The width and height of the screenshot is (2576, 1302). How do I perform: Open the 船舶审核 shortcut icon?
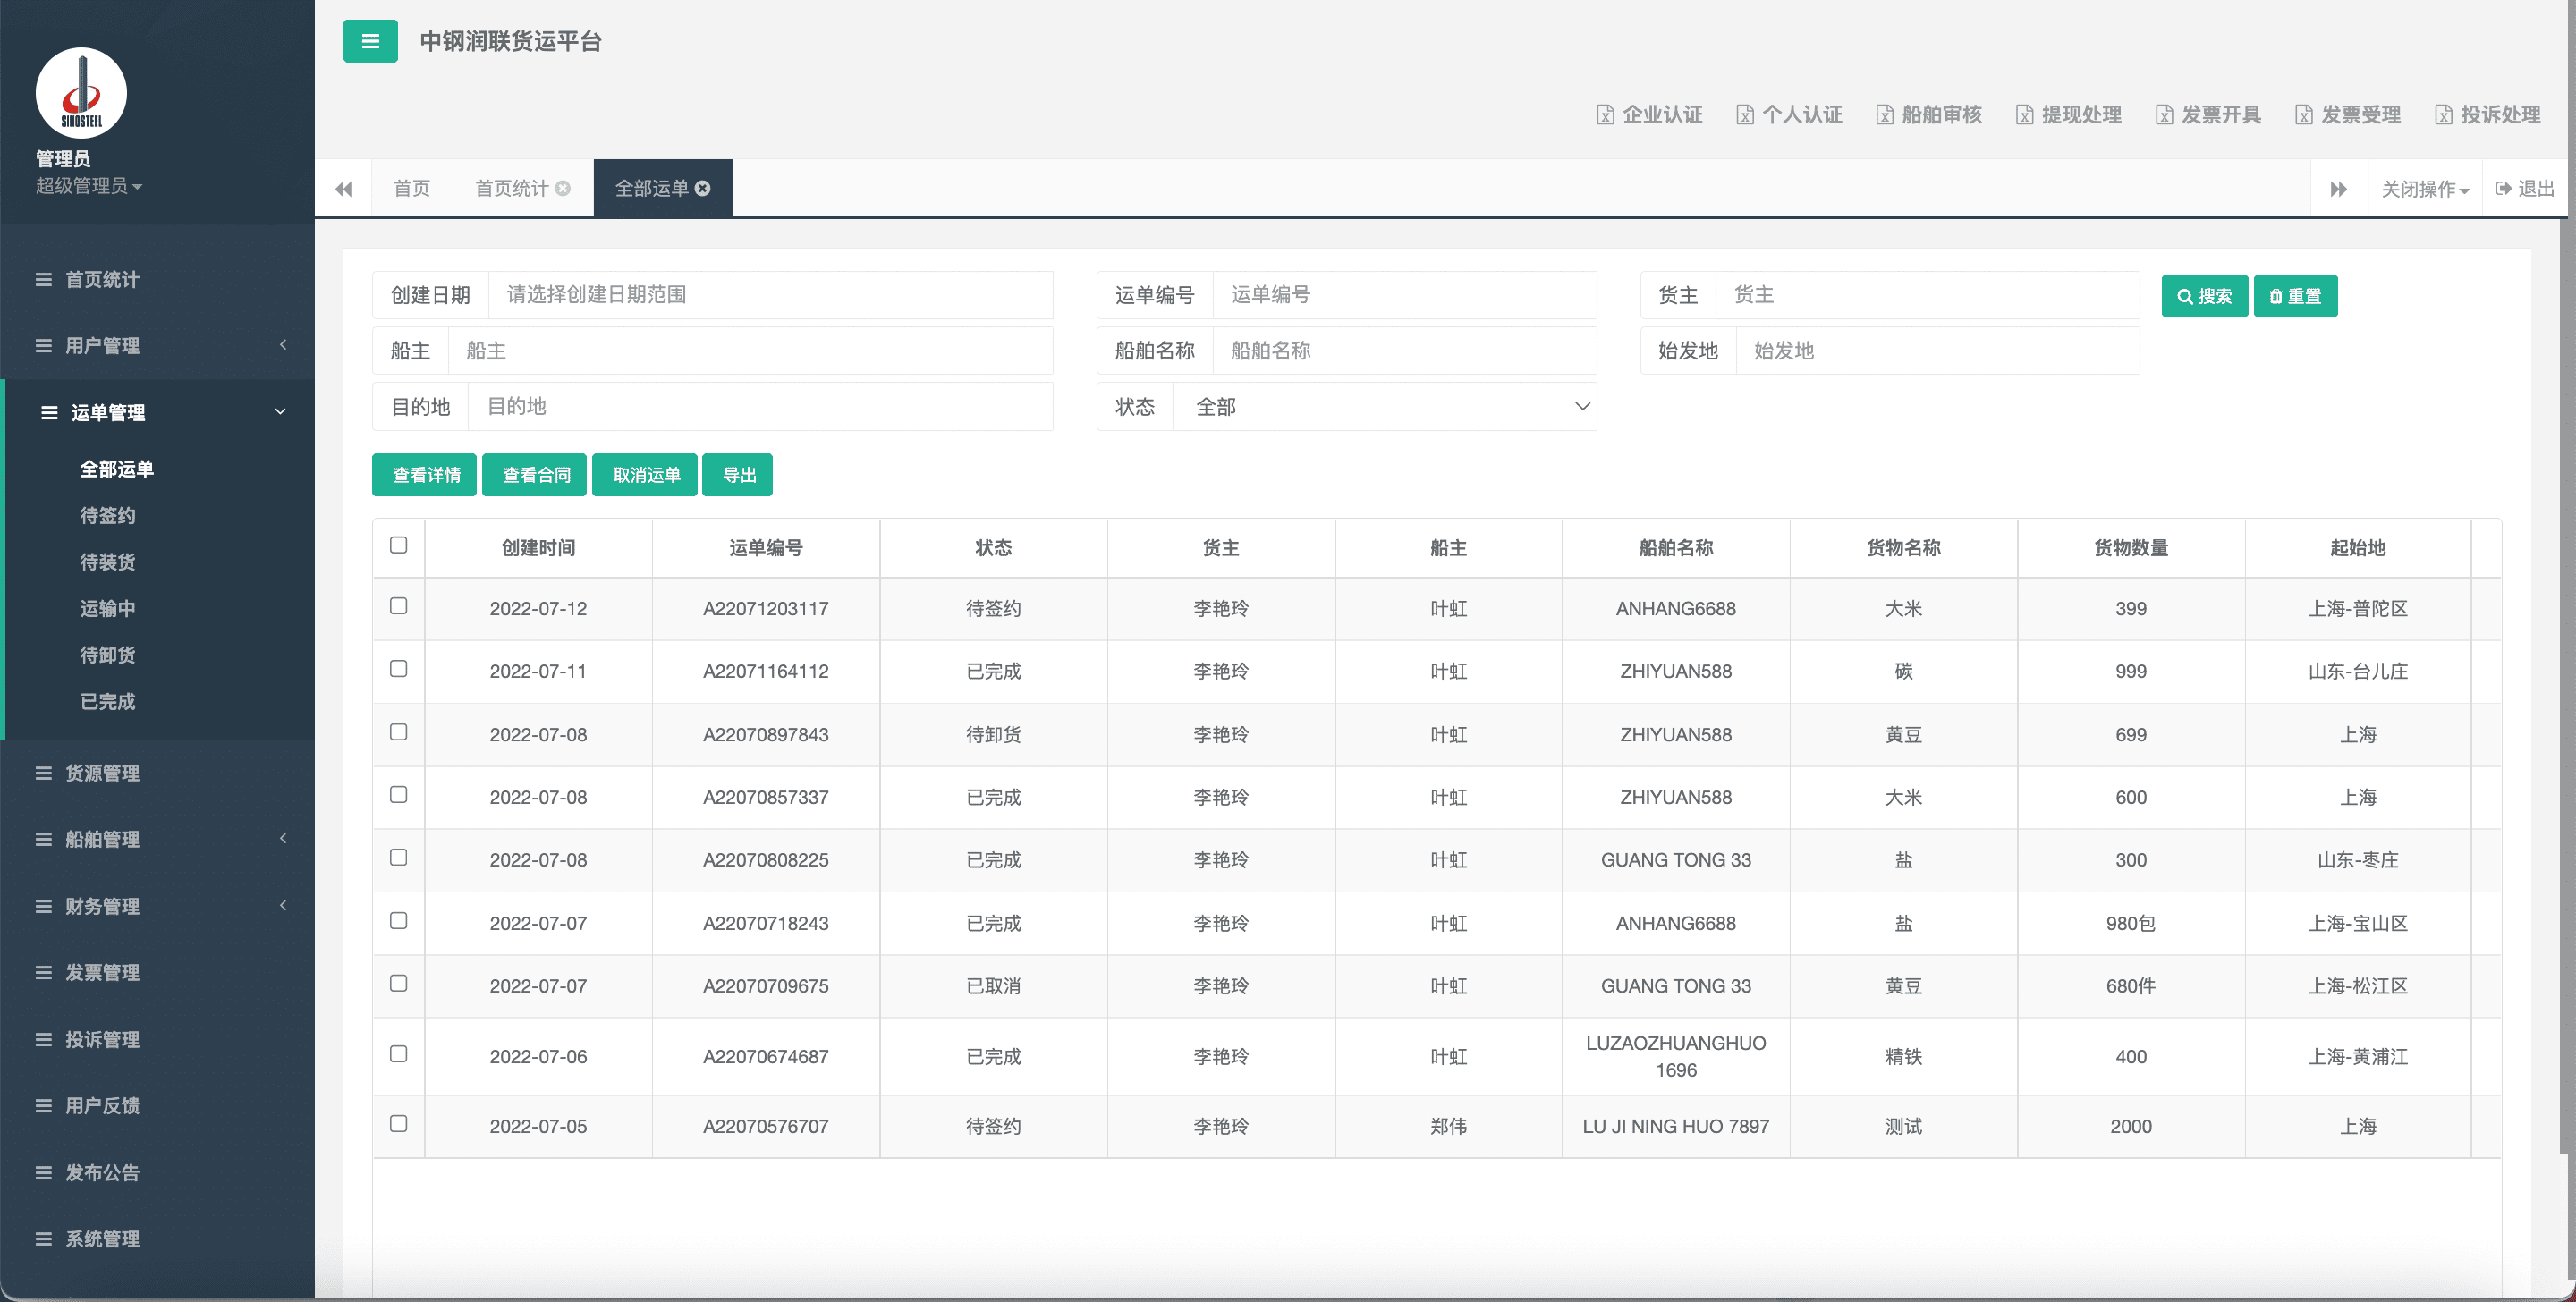click(1885, 115)
